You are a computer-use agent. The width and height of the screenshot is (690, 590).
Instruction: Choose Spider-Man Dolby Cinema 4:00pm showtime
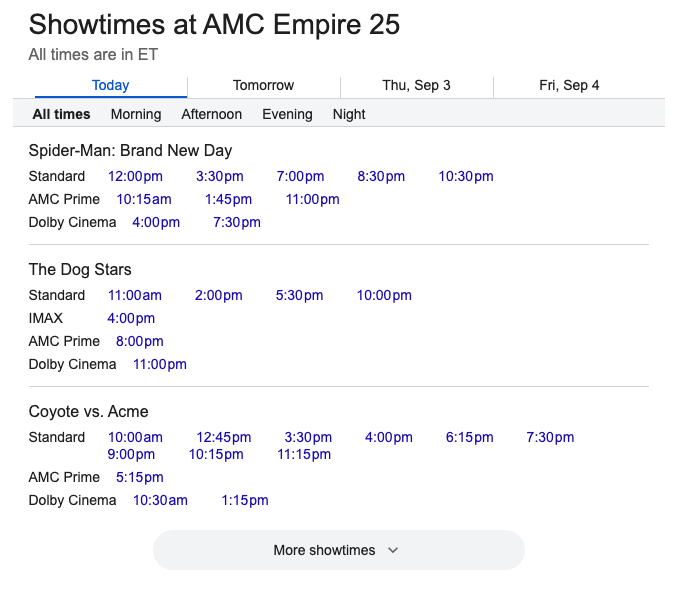[x=156, y=222]
